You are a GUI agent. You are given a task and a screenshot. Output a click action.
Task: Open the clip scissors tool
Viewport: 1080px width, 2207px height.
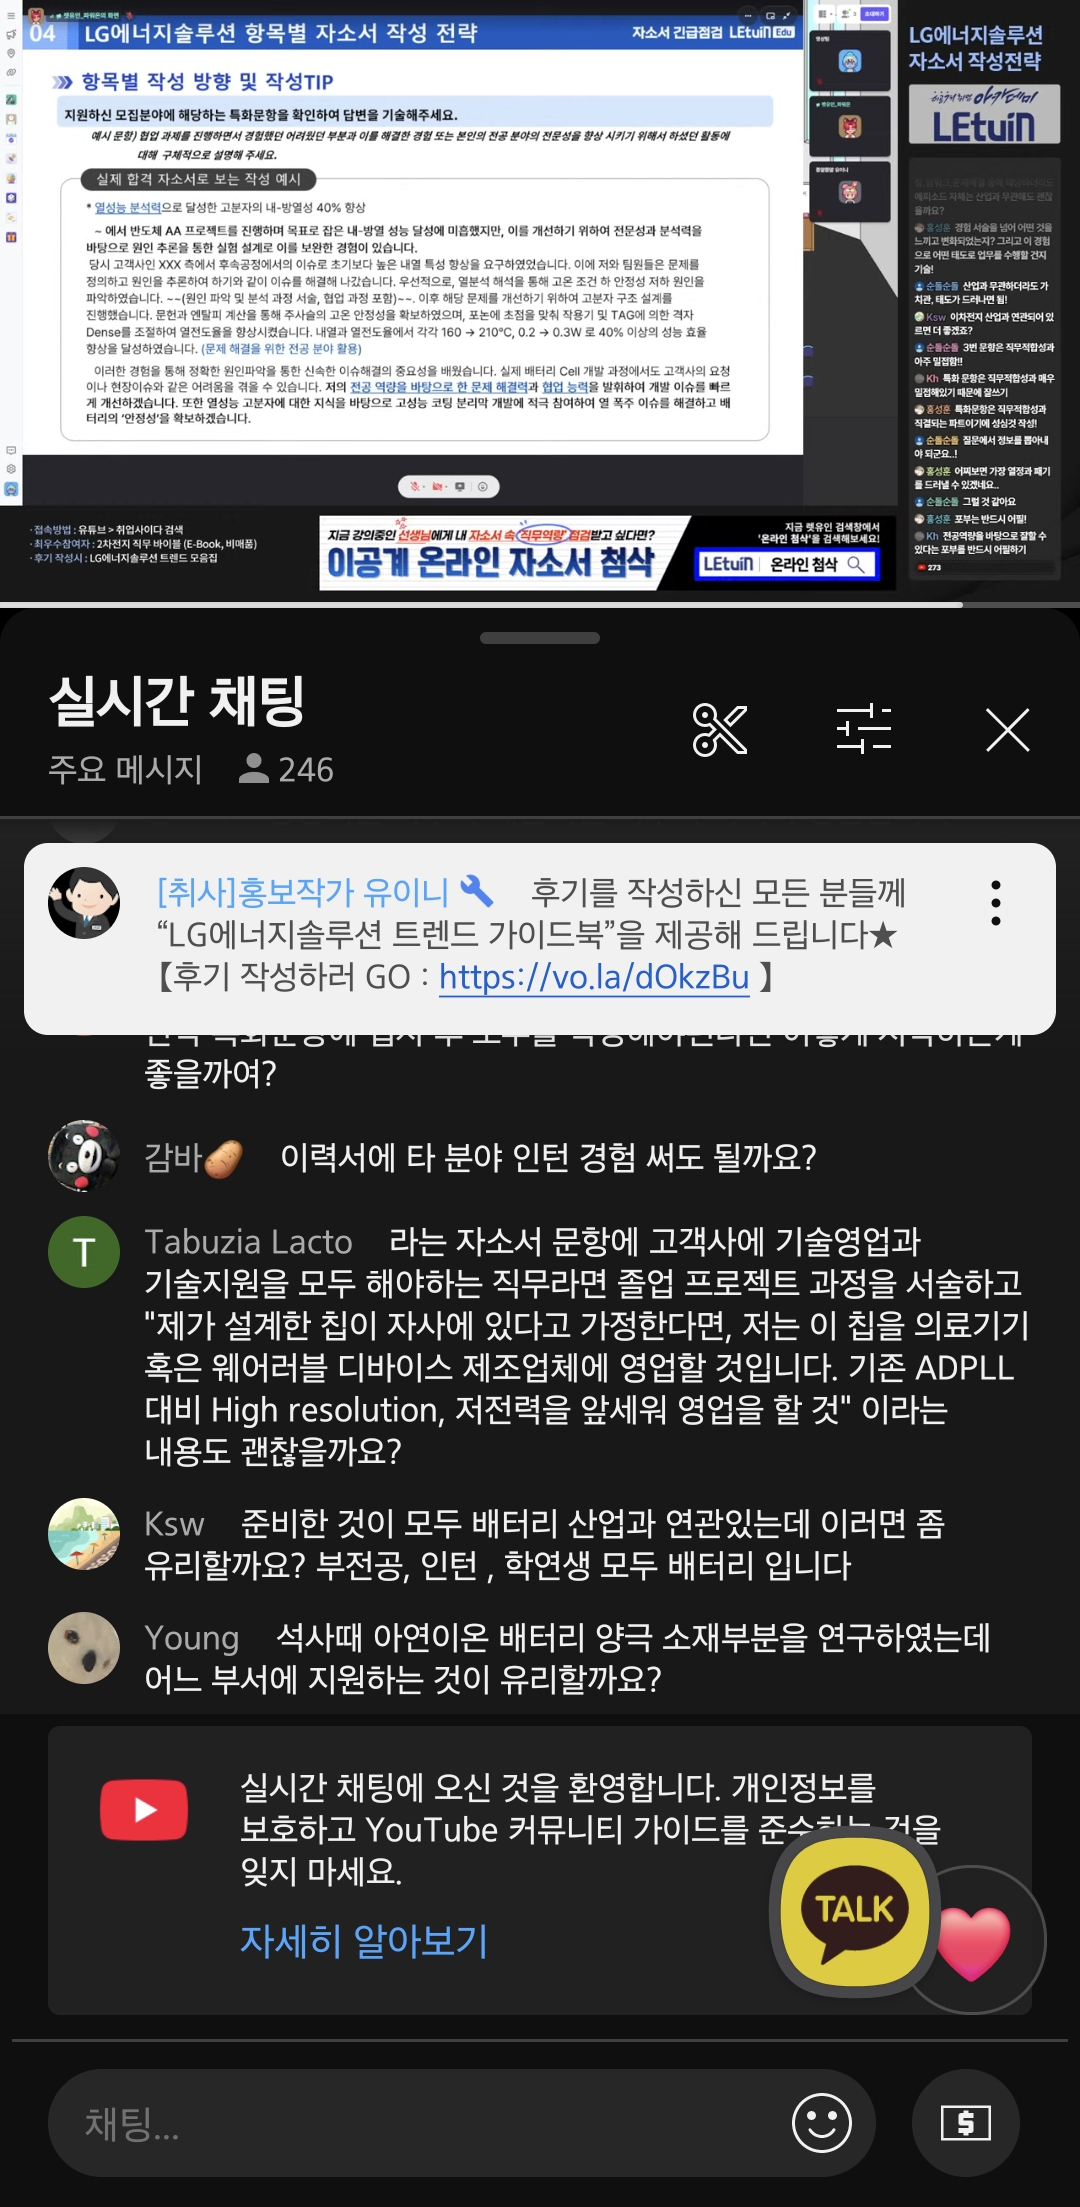[x=720, y=730]
